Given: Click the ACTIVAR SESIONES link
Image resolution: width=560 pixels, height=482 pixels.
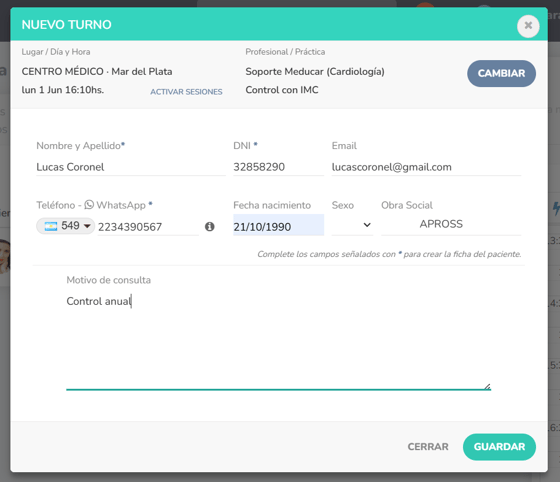Looking at the screenshot, I should tap(186, 92).
